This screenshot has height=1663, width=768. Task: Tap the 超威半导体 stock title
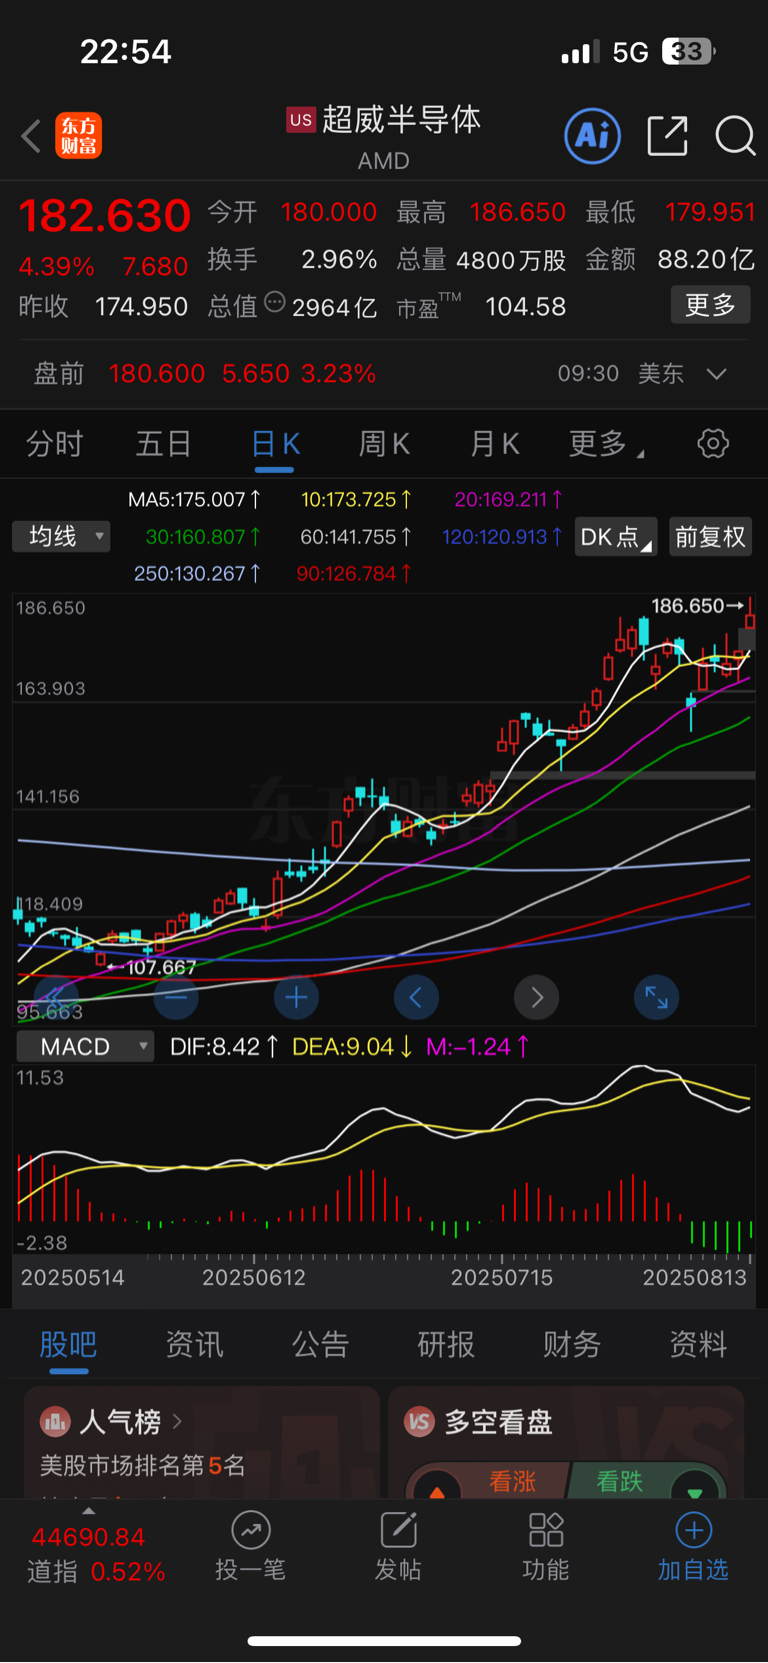click(x=401, y=120)
